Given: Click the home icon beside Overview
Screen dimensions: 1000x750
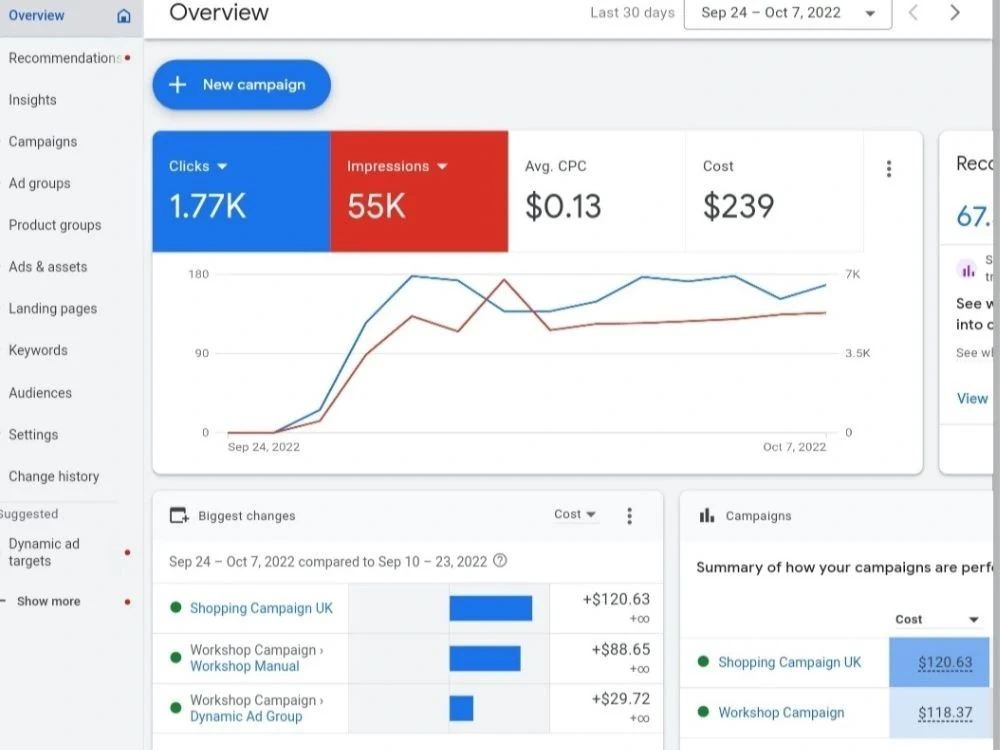Looking at the screenshot, I should pyautogui.click(x=124, y=16).
